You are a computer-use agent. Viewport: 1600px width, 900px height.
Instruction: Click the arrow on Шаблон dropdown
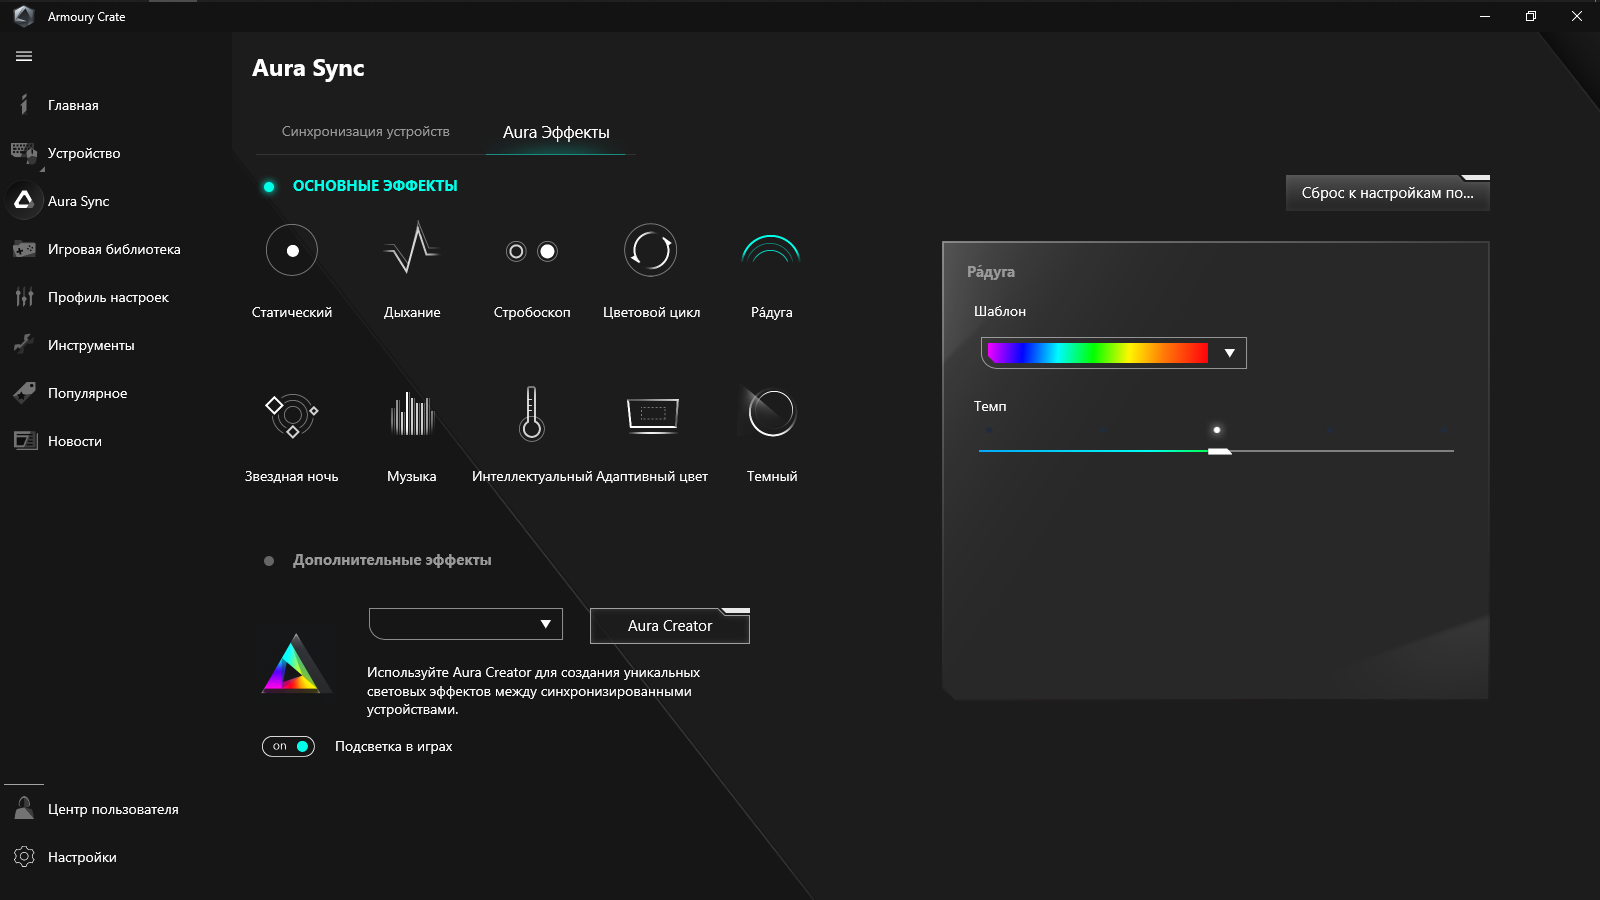click(1230, 353)
